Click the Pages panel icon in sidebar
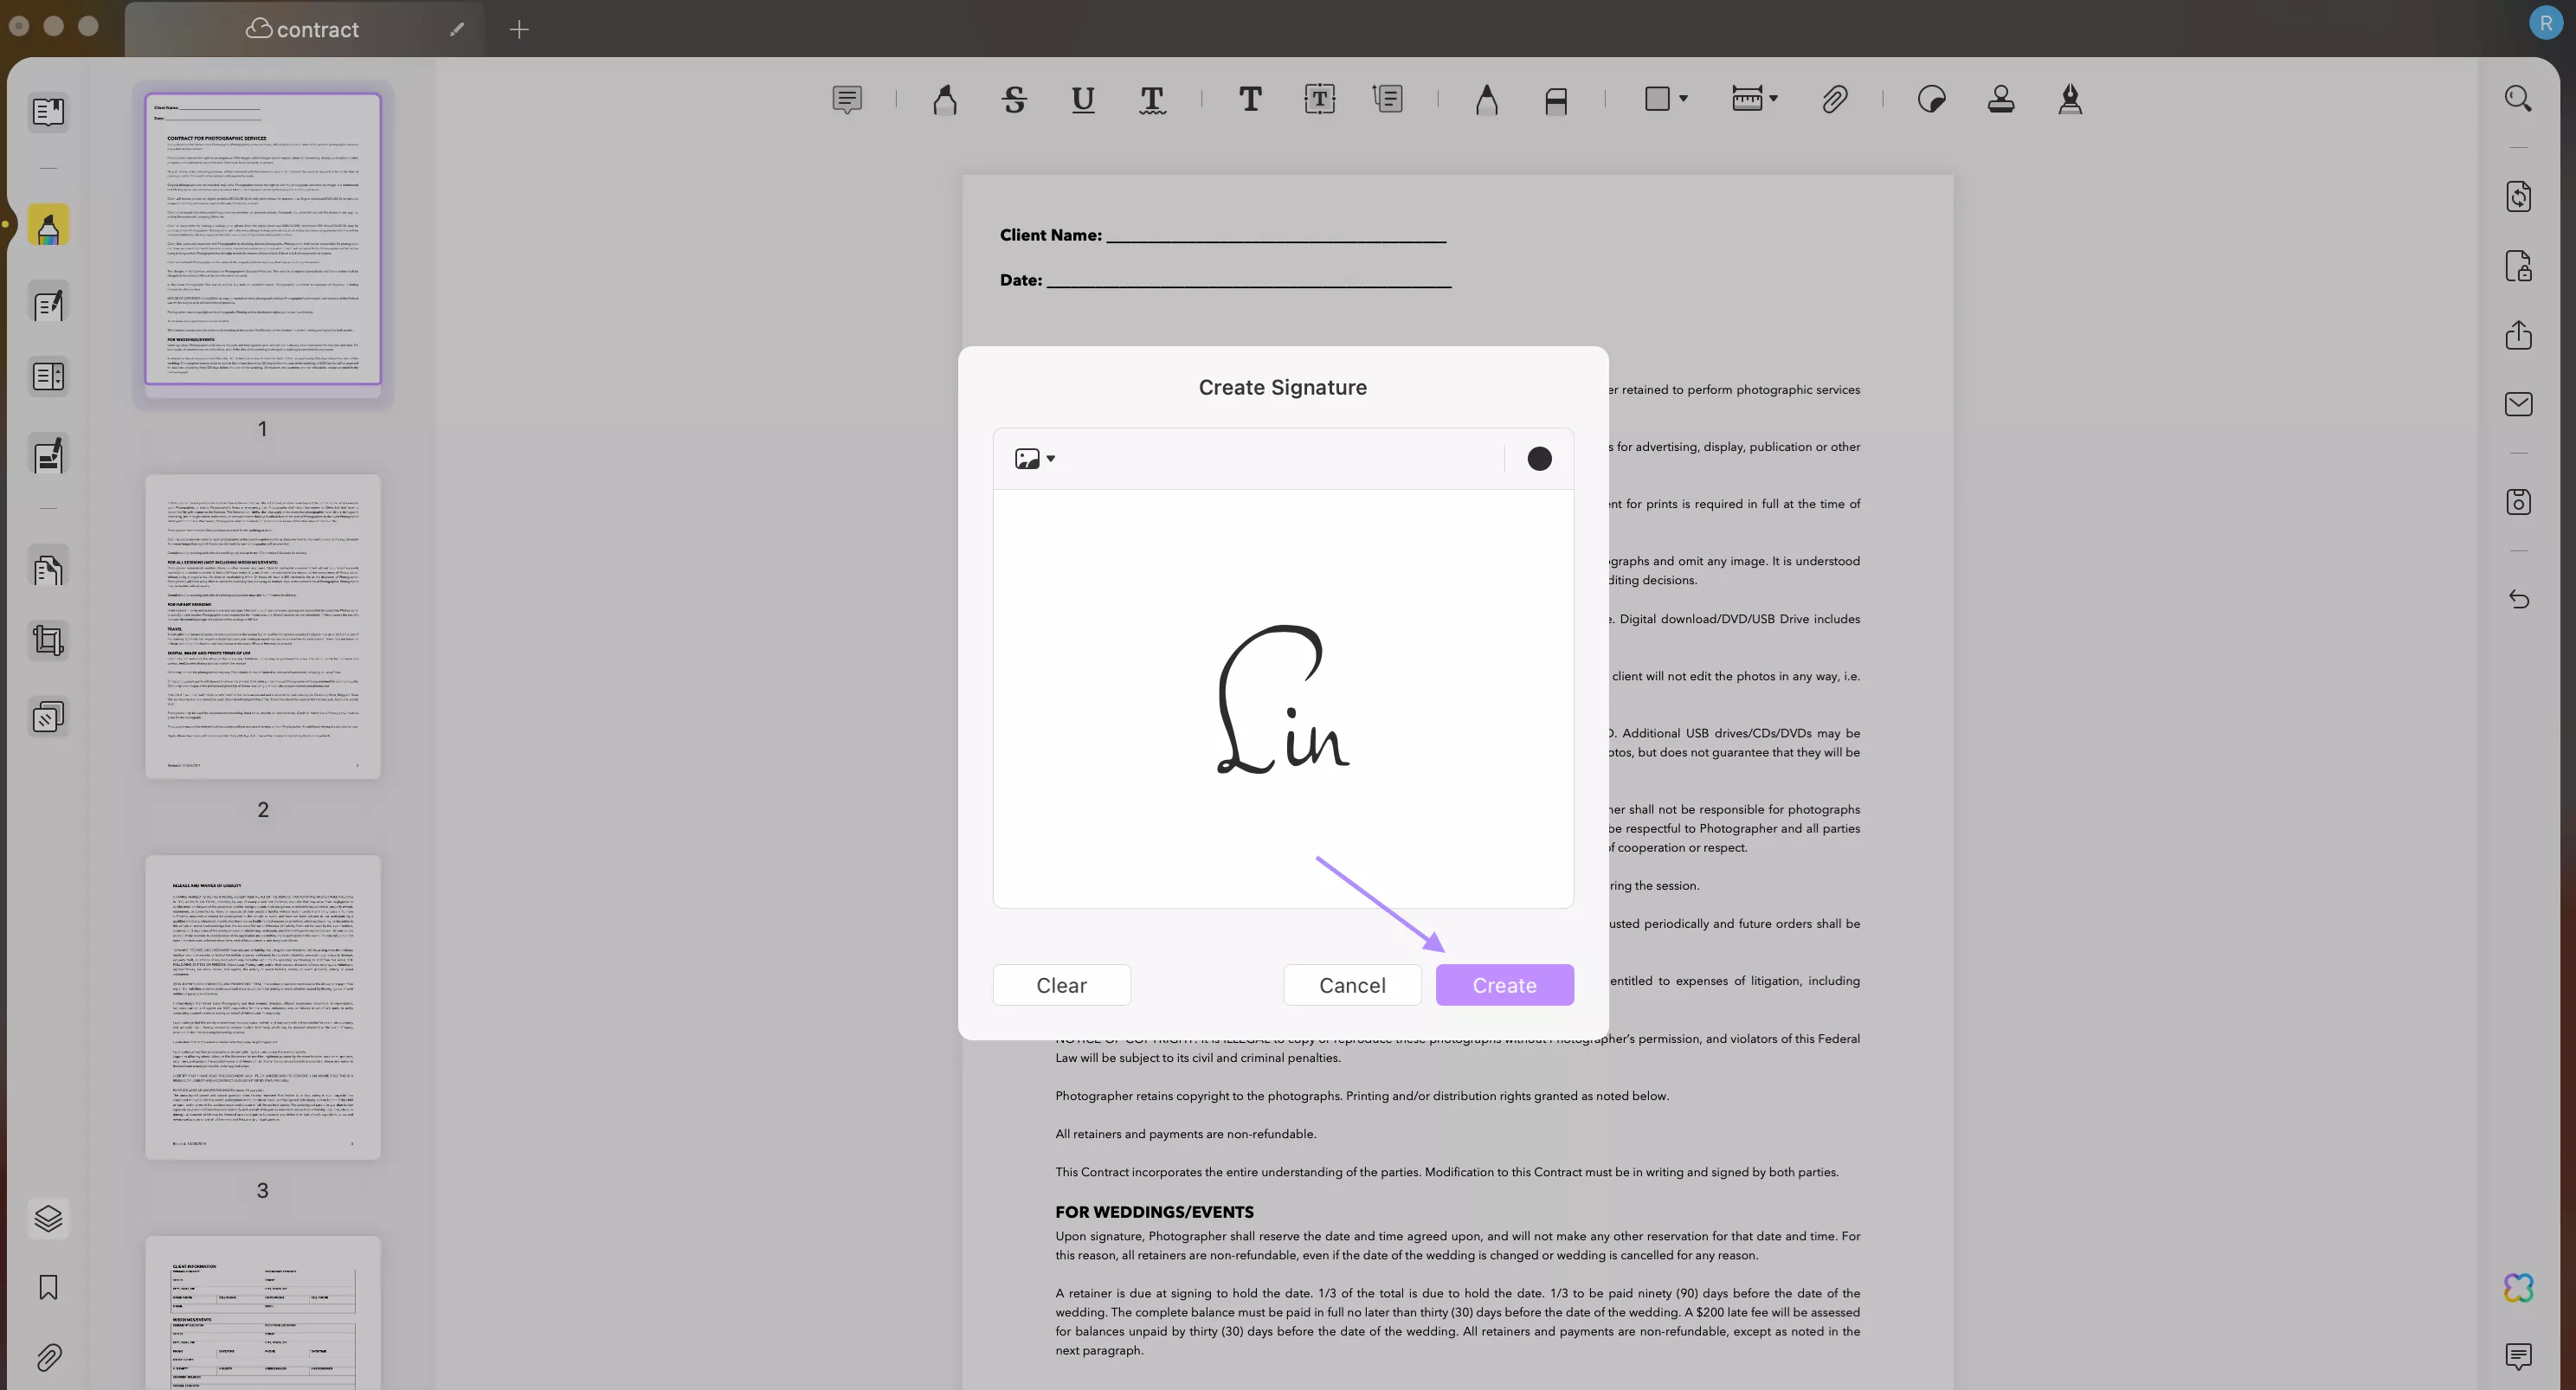Image resolution: width=2576 pixels, height=1390 pixels. coord(46,110)
